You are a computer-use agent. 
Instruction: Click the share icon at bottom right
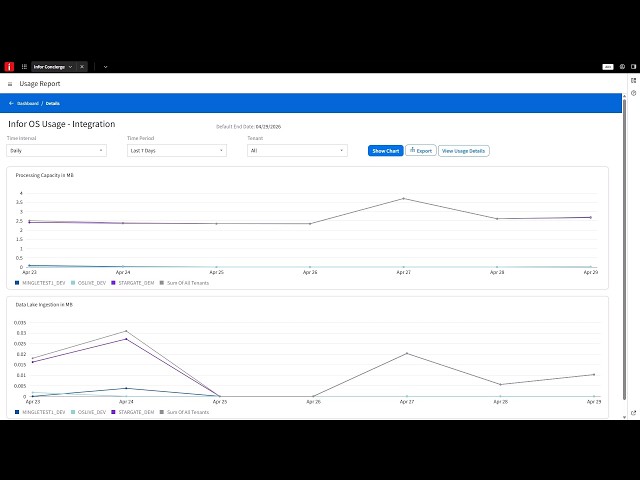pos(633,413)
